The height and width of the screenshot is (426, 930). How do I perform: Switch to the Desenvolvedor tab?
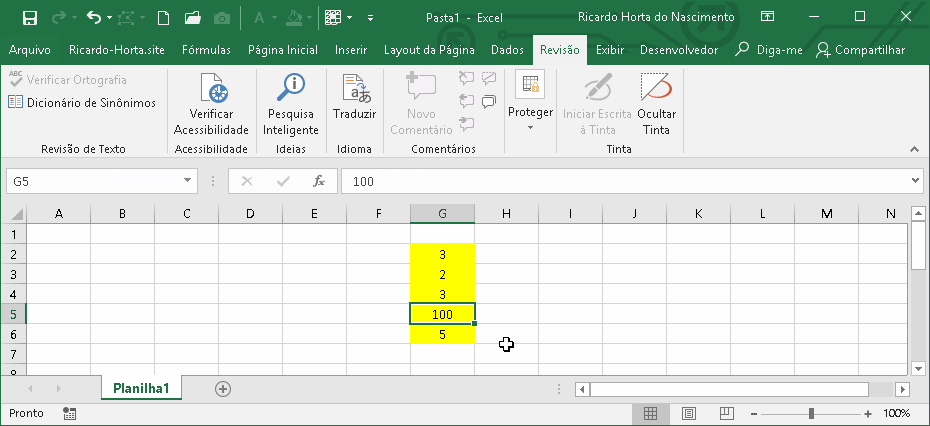pos(679,50)
